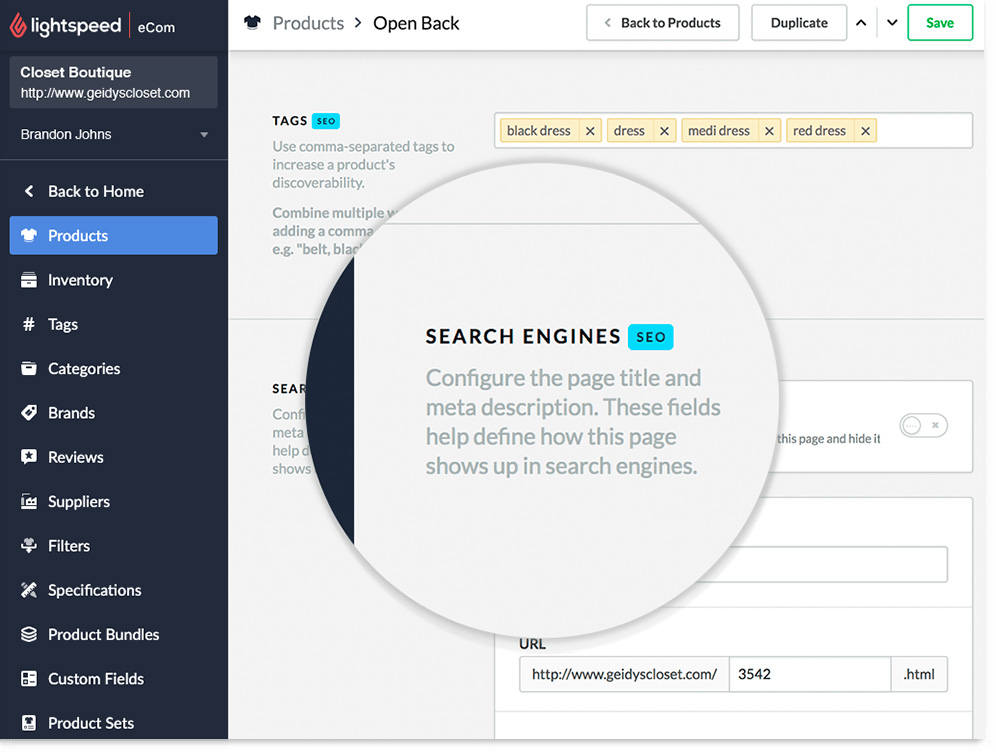Image resolution: width=996 pixels, height=752 pixels.
Task: Save the product
Action: [x=939, y=23]
